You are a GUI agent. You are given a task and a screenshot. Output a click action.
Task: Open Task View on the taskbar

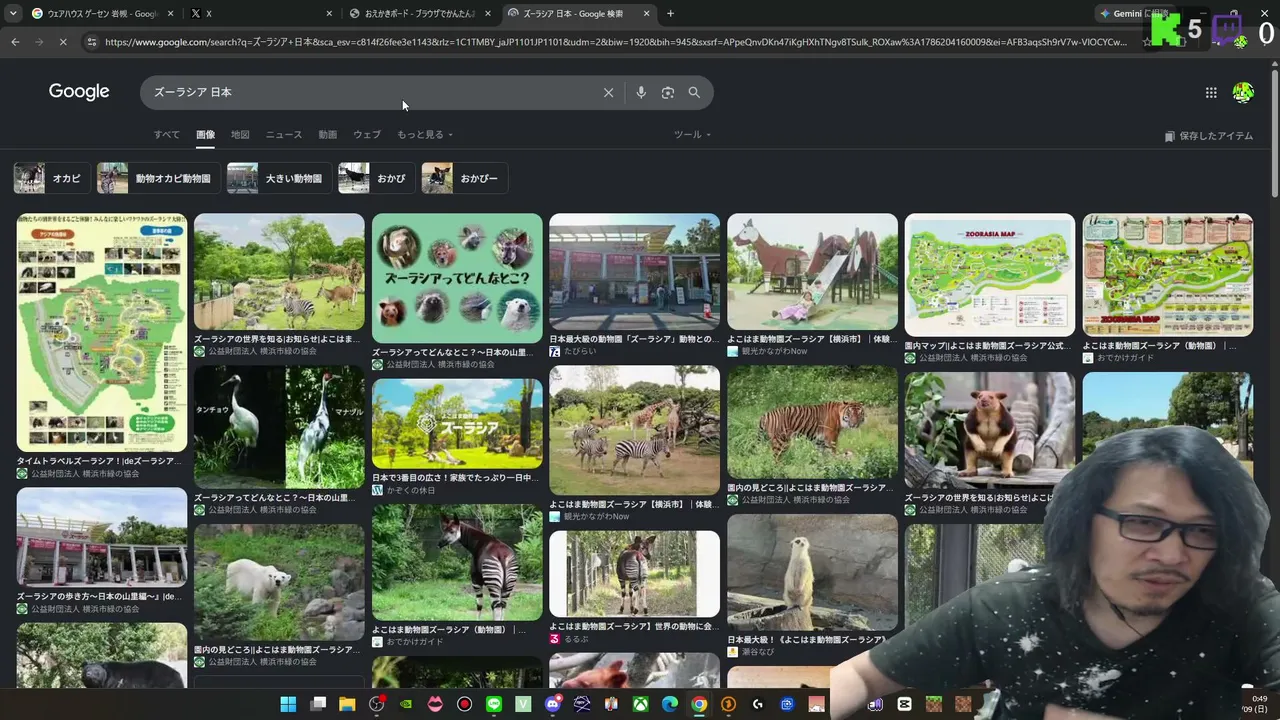318,704
